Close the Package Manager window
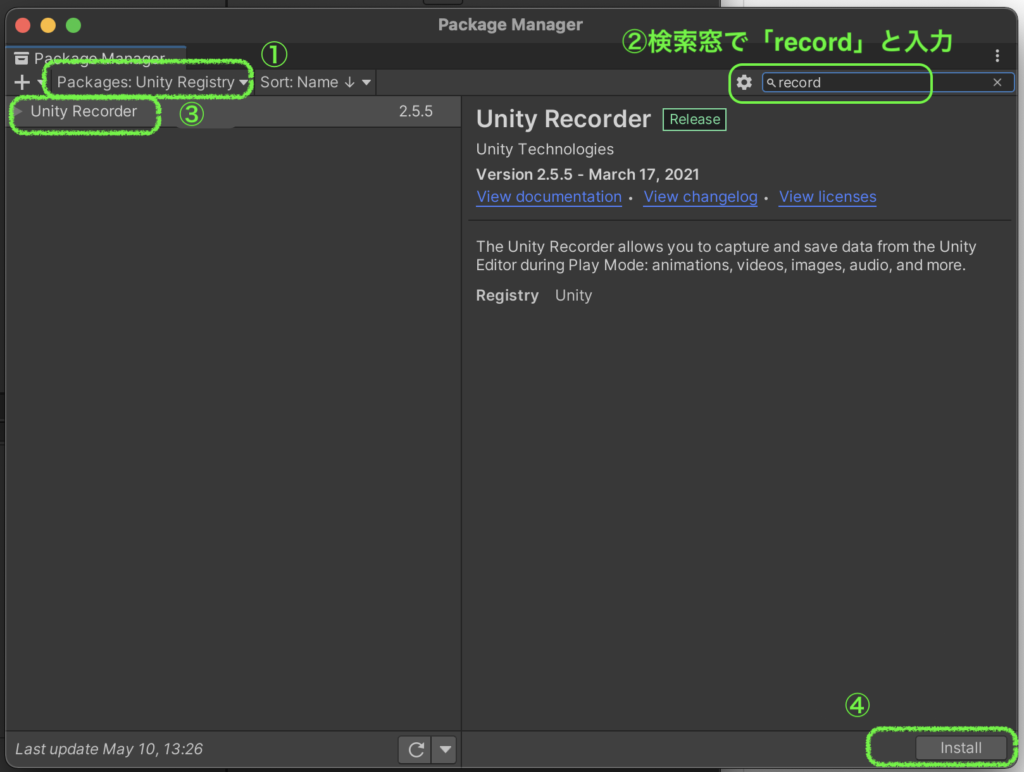 (x=23, y=25)
